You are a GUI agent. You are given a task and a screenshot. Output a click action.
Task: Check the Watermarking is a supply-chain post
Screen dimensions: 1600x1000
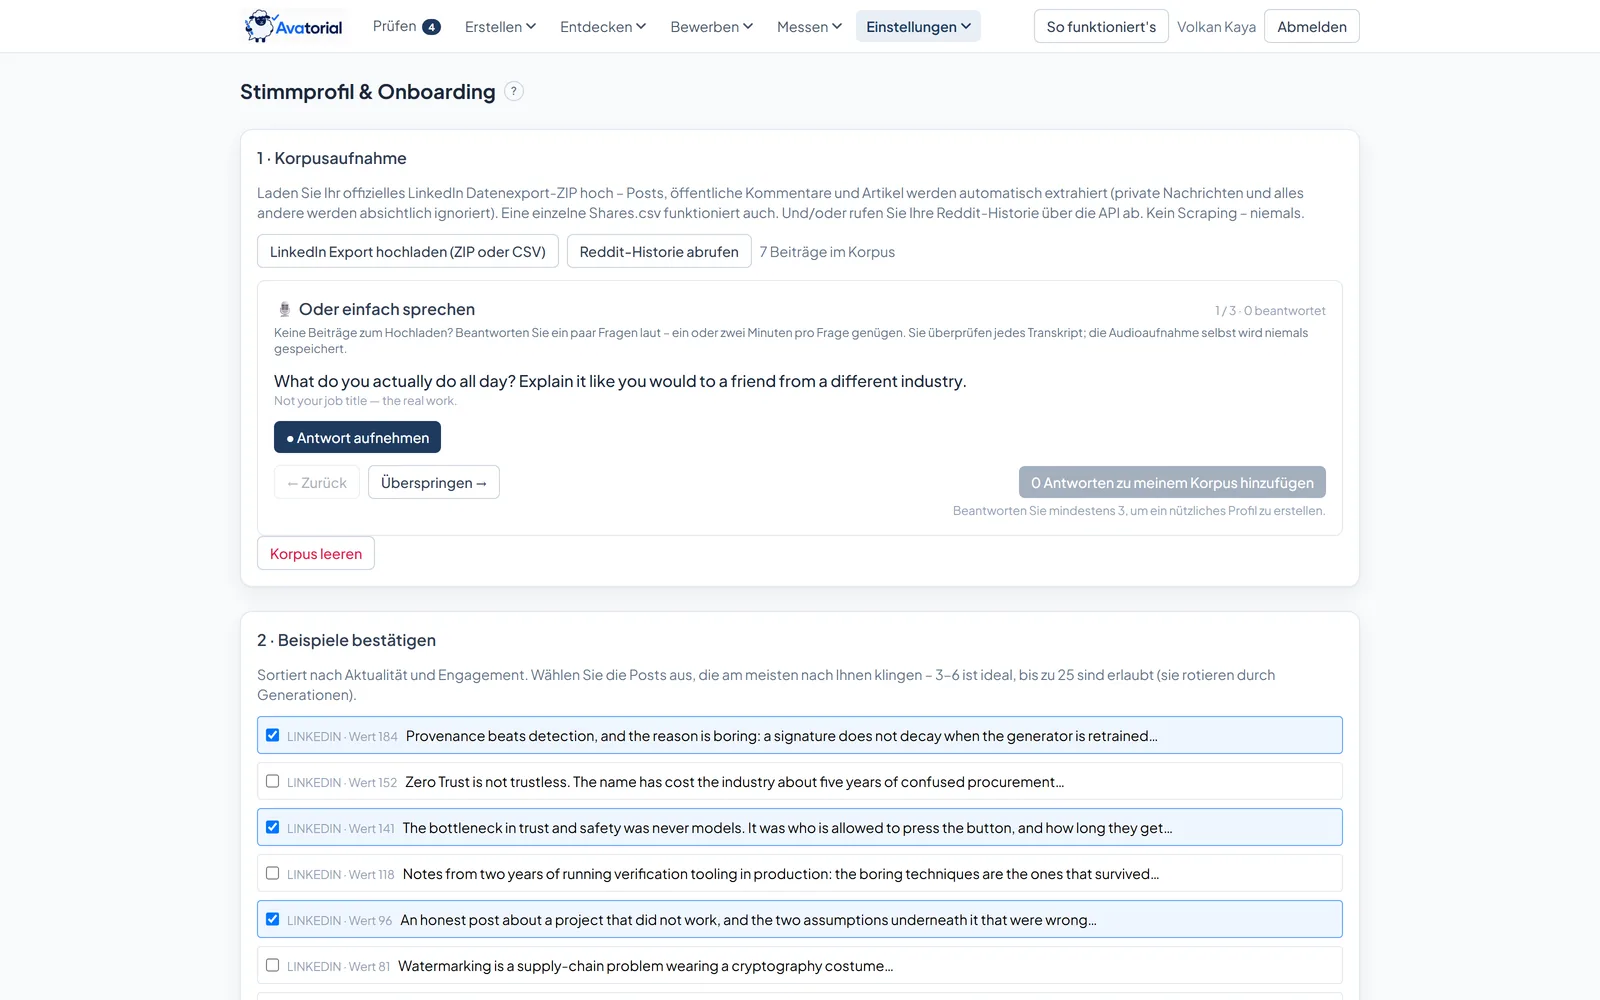272,965
